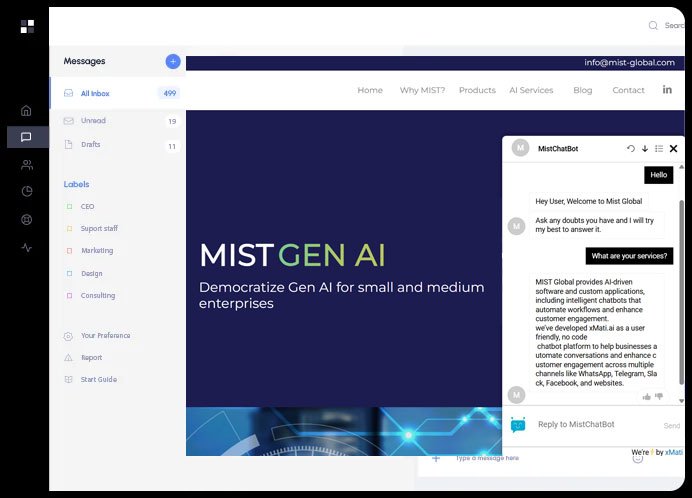This screenshot has height=498, width=692.
Task: Like the chatbot response with thumbs up
Action: pos(647,397)
